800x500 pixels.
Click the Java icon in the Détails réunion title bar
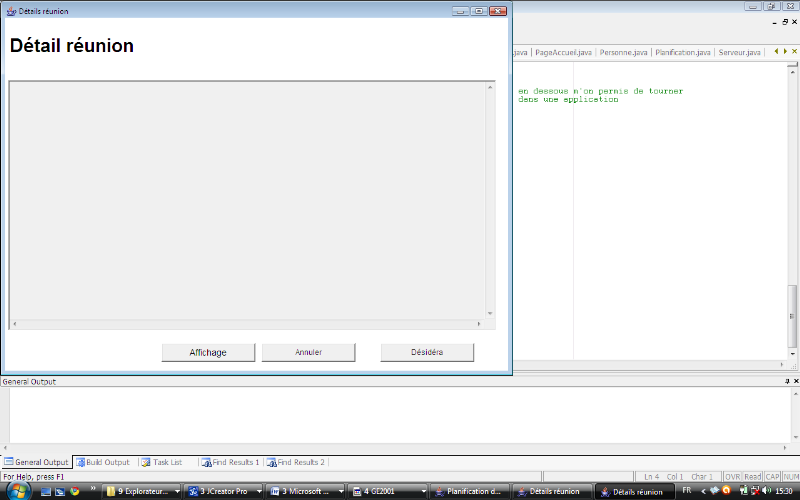11,11
